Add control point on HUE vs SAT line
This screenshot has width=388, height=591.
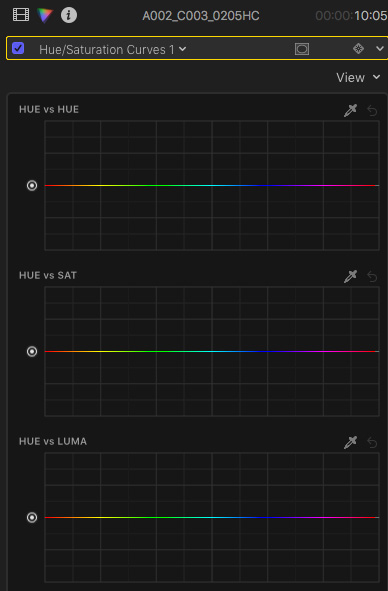click(x=212, y=352)
